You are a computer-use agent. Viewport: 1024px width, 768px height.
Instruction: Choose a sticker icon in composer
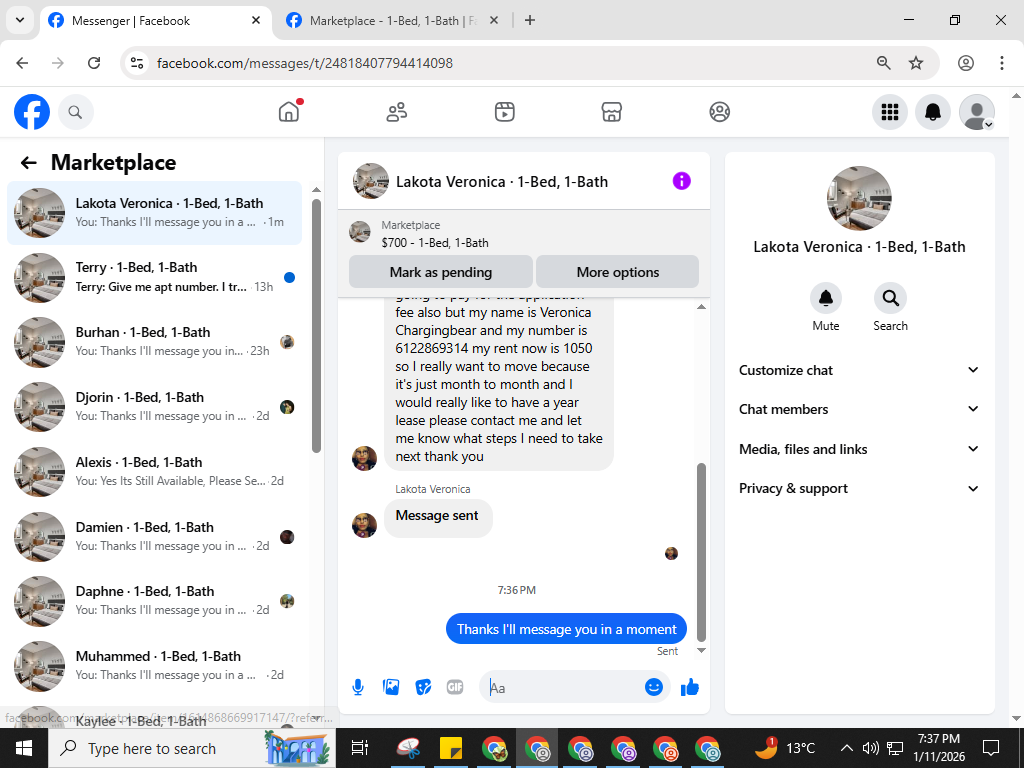point(423,687)
